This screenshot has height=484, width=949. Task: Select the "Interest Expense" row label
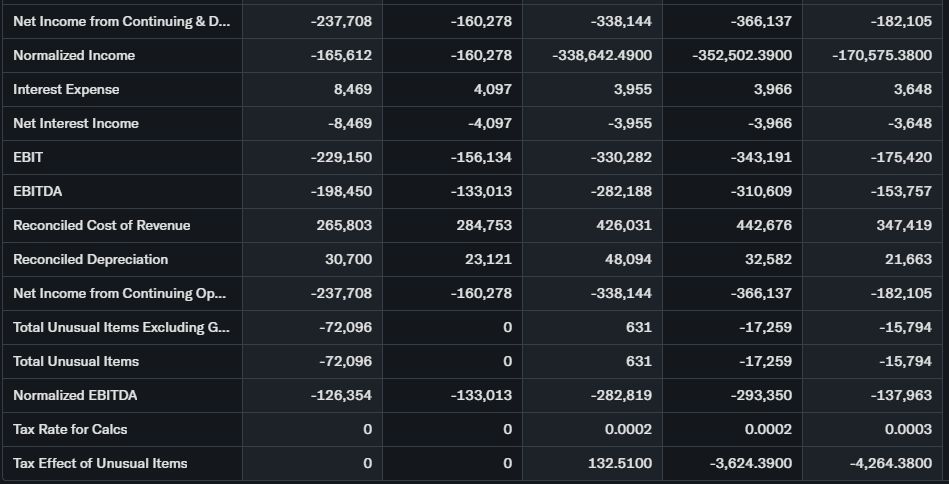pyautogui.click(x=66, y=89)
